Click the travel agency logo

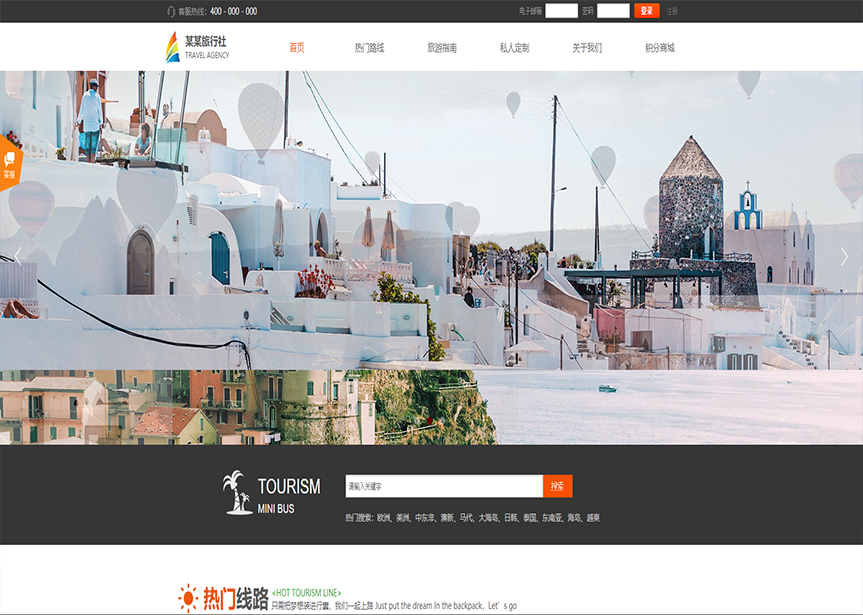pos(197,47)
